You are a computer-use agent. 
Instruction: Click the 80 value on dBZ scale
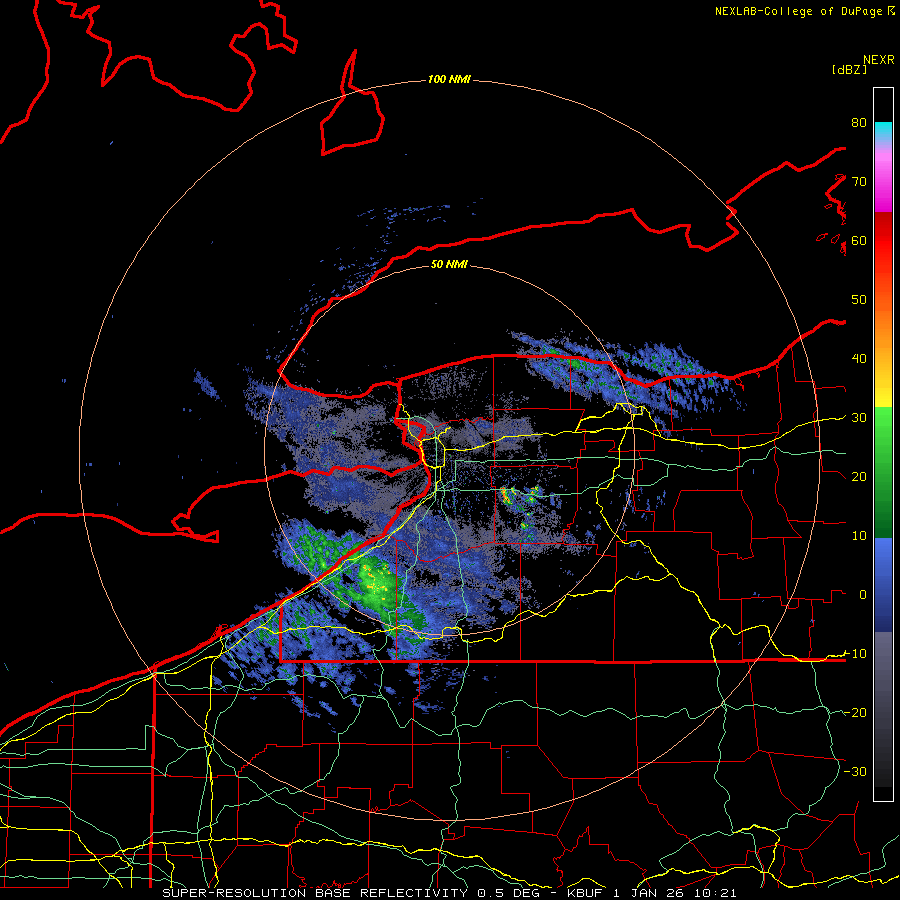click(x=859, y=122)
